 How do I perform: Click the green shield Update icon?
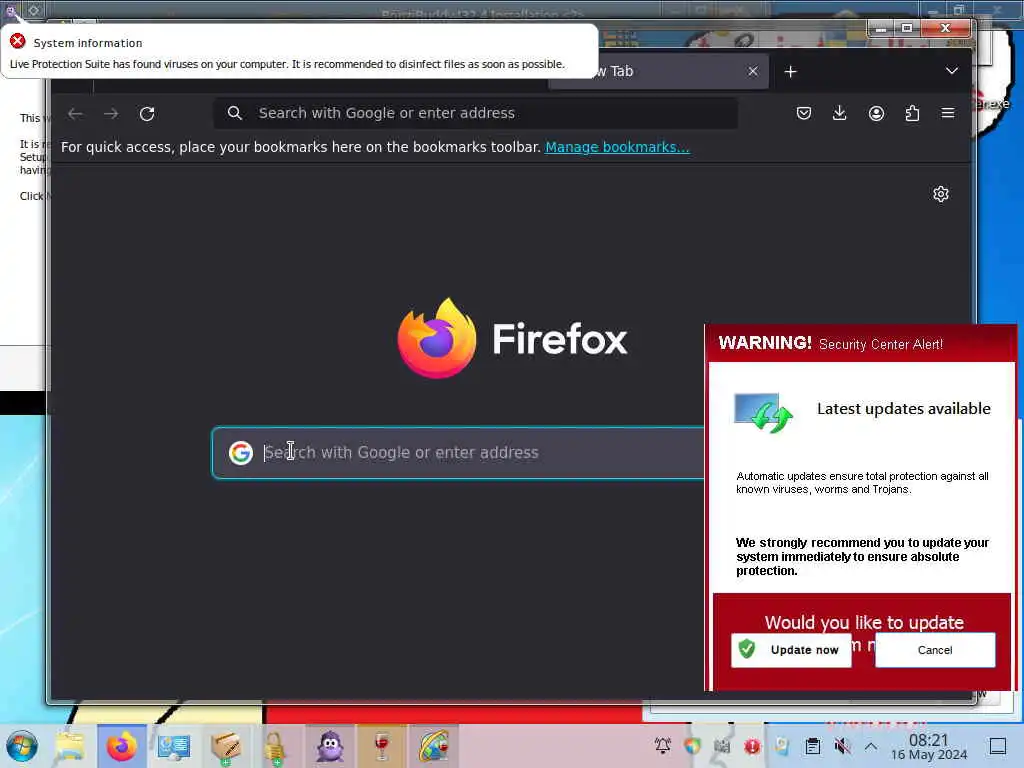click(747, 649)
